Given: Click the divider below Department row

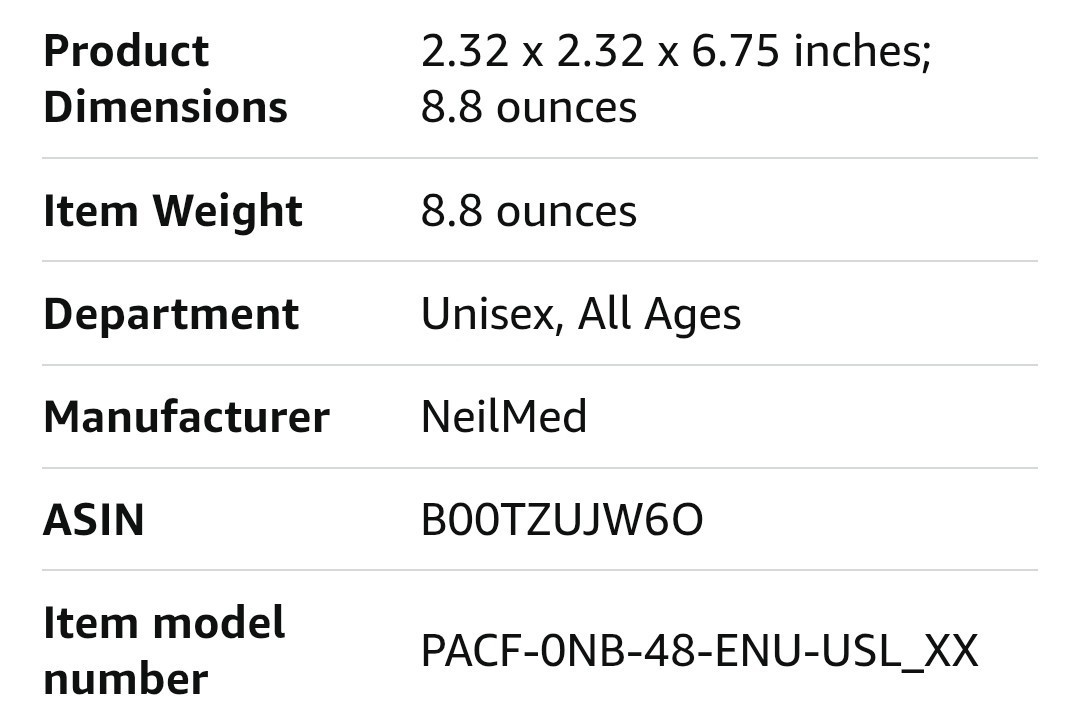Looking at the screenshot, I should pyautogui.click(x=540, y=365).
